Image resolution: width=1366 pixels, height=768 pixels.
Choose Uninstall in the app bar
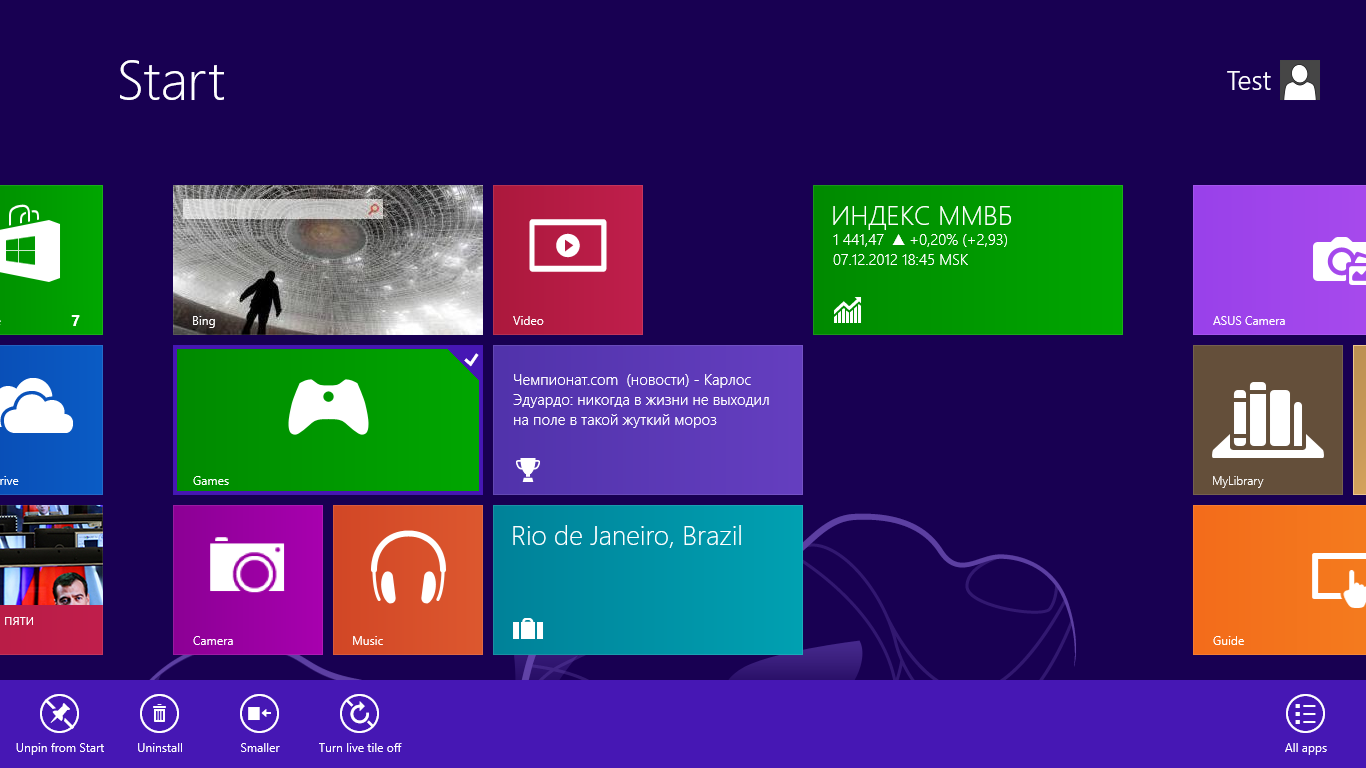[x=160, y=724]
